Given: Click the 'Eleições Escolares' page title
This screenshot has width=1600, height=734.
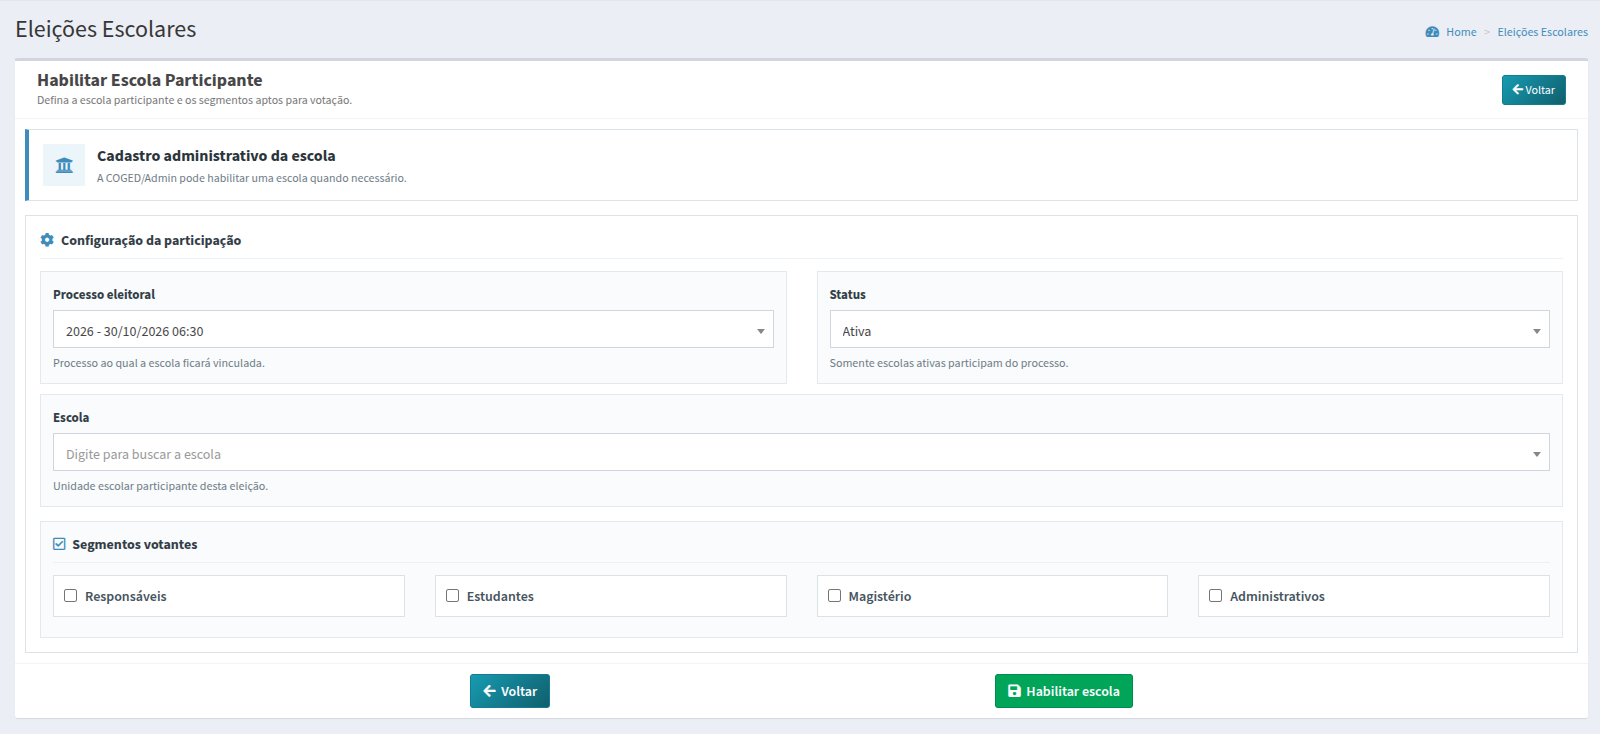Looking at the screenshot, I should coord(106,29).
